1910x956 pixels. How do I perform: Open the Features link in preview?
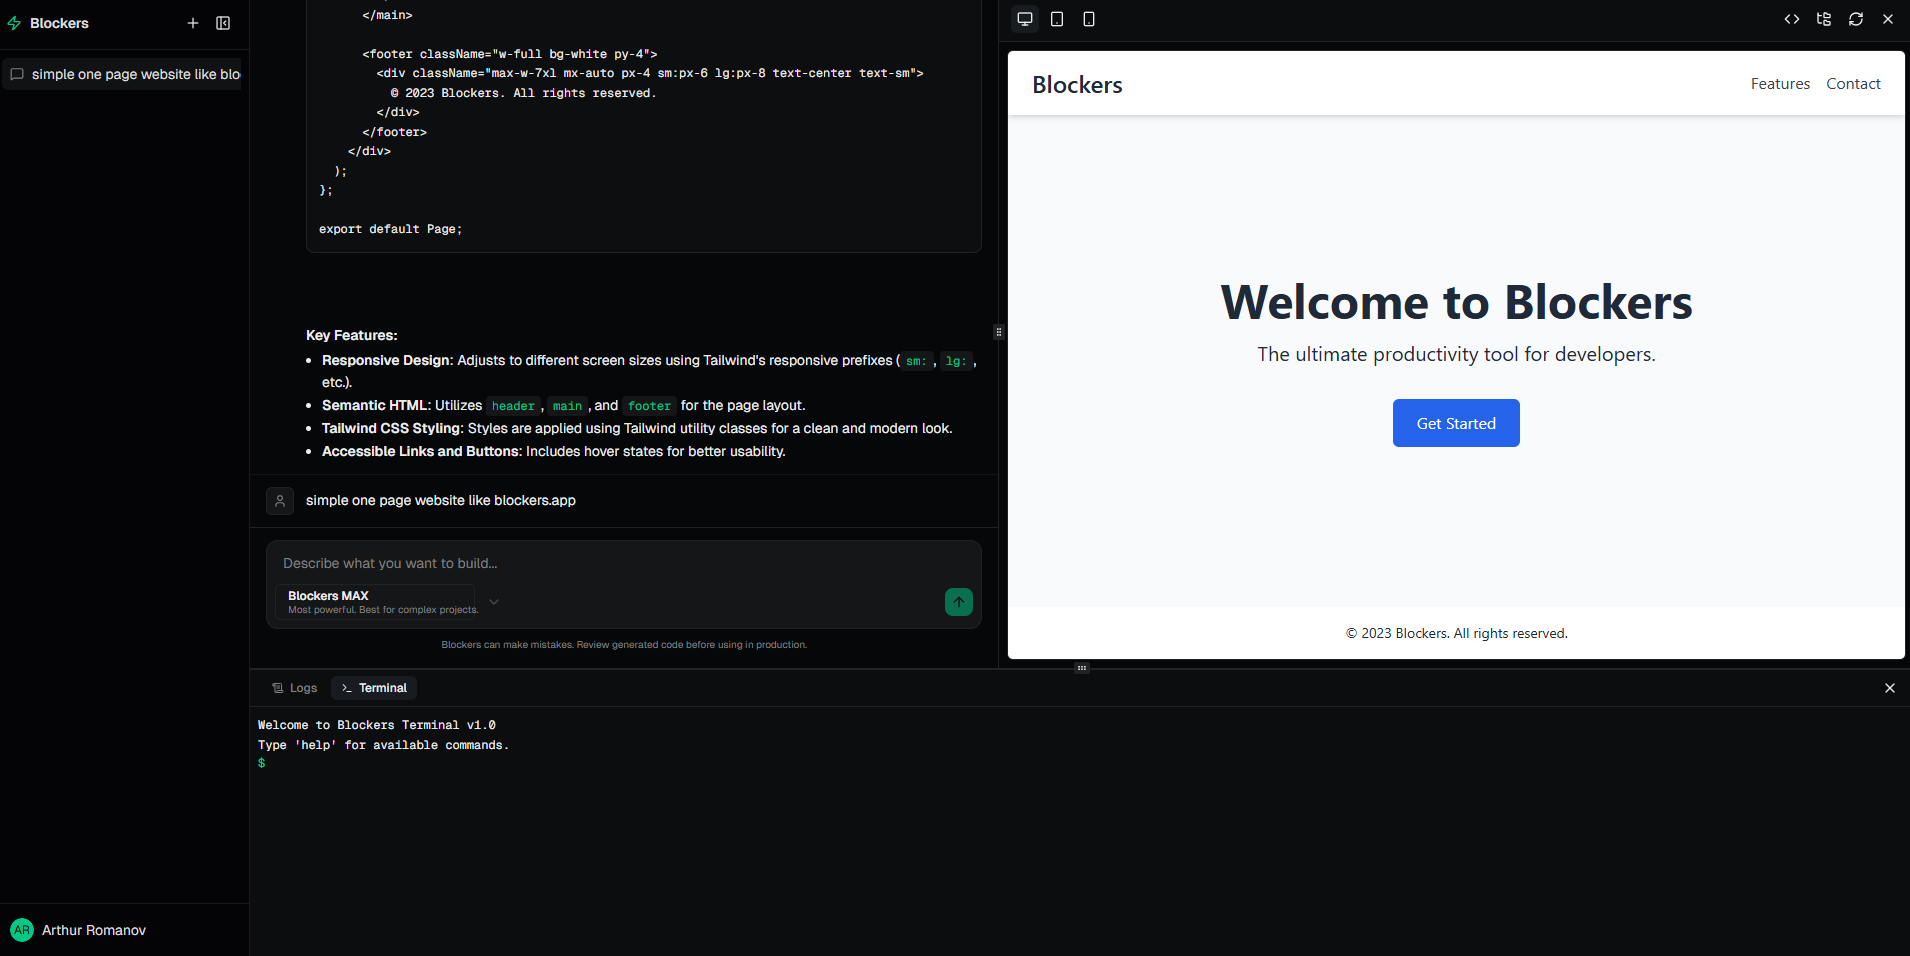pyautogui.click(x=1779, y=84)
